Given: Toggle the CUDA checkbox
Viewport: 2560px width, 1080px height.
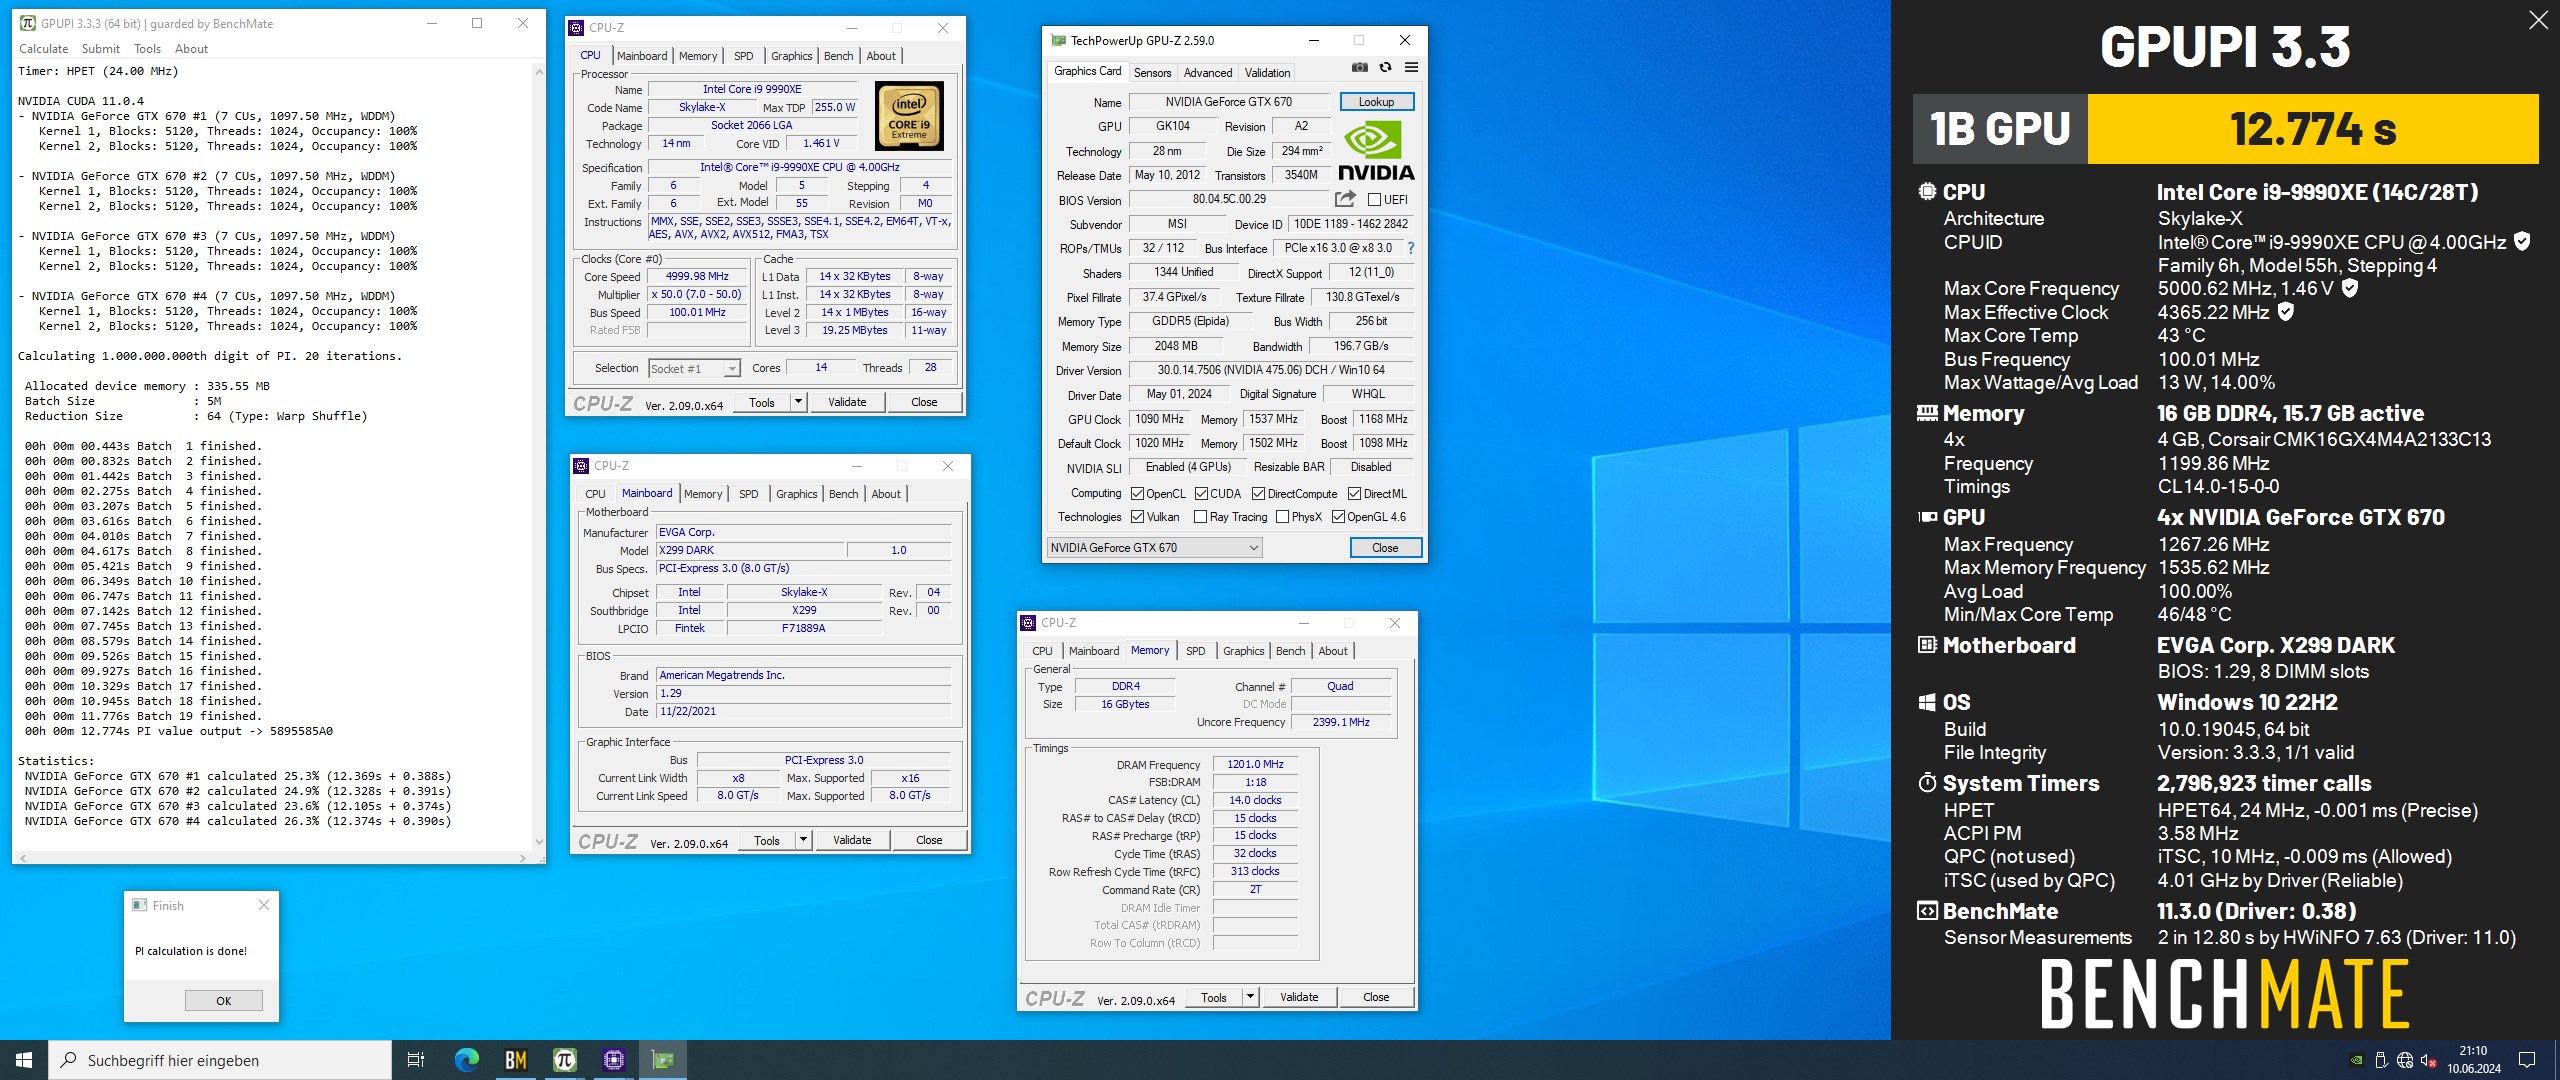Looking at the screenshot, I should coord(1201,494).
